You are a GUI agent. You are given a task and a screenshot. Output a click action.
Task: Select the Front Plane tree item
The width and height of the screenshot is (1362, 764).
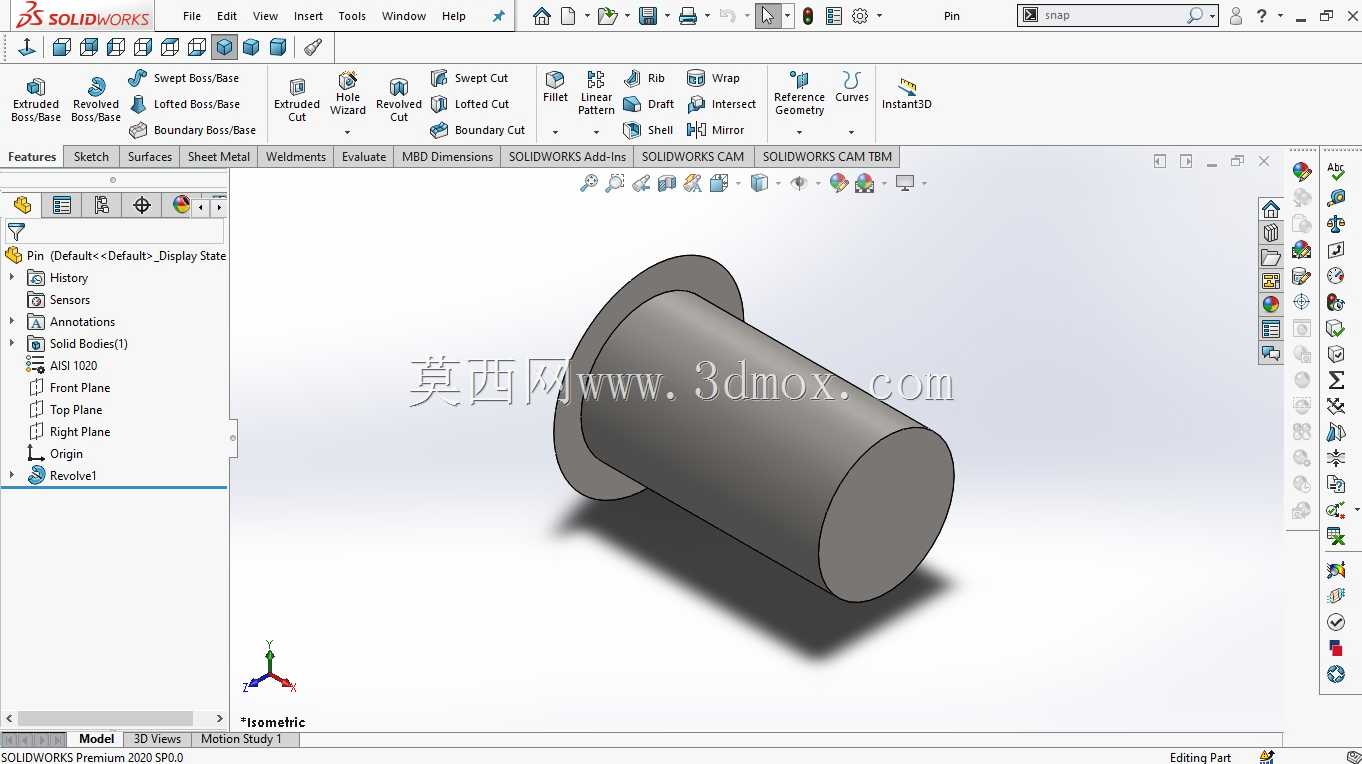pyautogui.click(x=69, y=387)
